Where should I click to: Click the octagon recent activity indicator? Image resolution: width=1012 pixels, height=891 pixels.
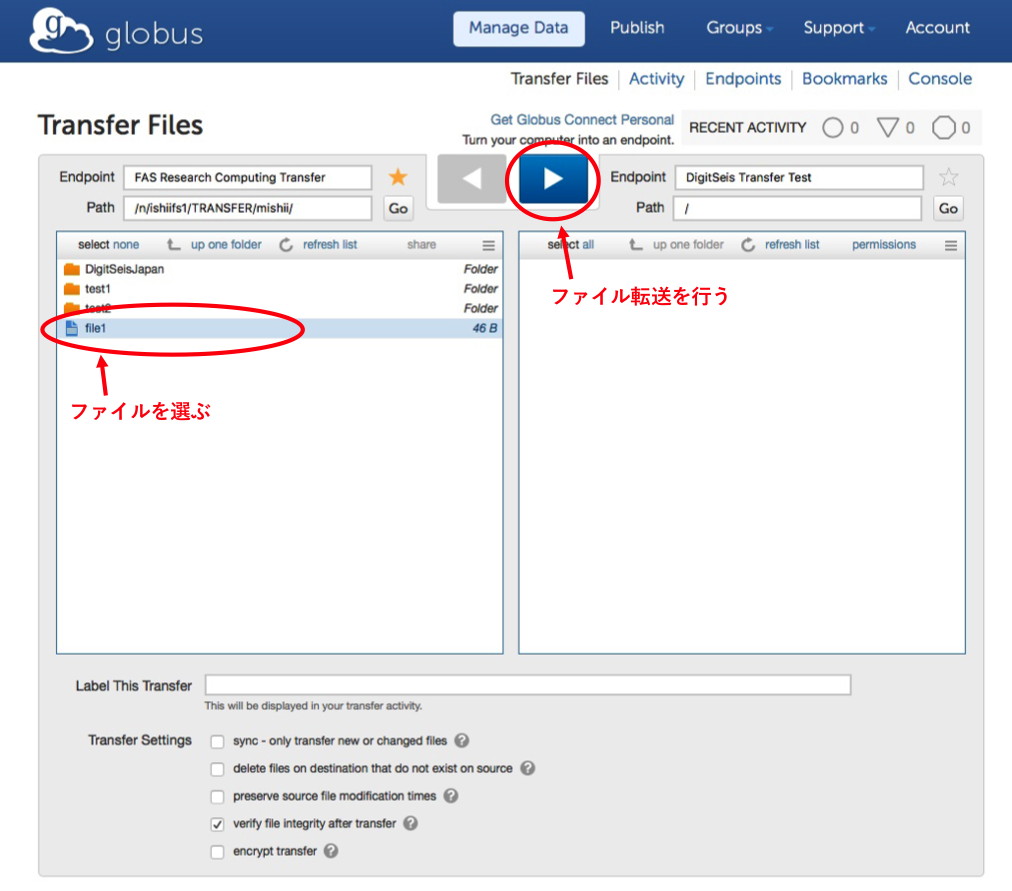pyautogui.click(x=944, y=128)
